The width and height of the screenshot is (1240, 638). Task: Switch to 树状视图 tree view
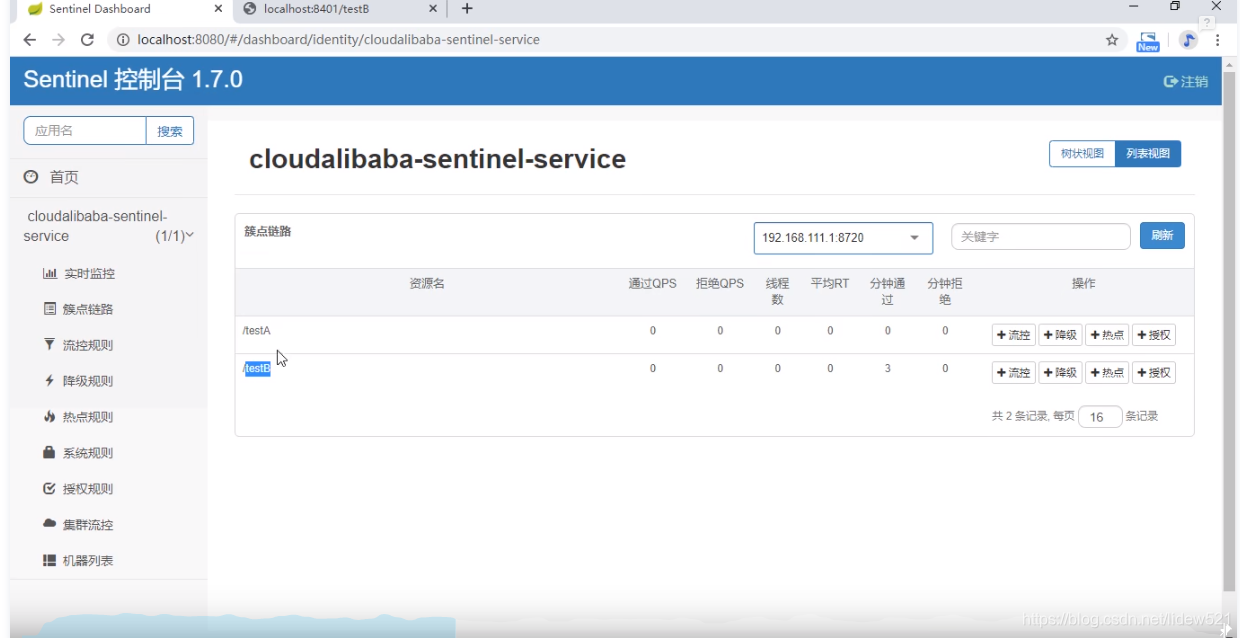1082,153
